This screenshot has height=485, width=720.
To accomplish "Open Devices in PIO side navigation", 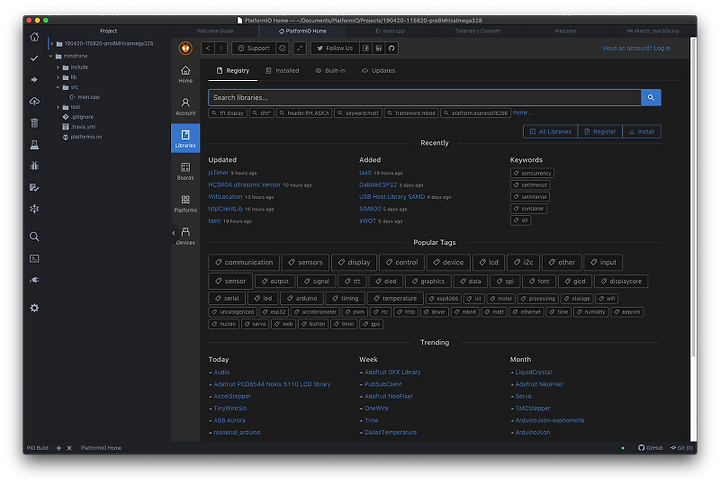I will pyautogui.click(x=186, y=236).
